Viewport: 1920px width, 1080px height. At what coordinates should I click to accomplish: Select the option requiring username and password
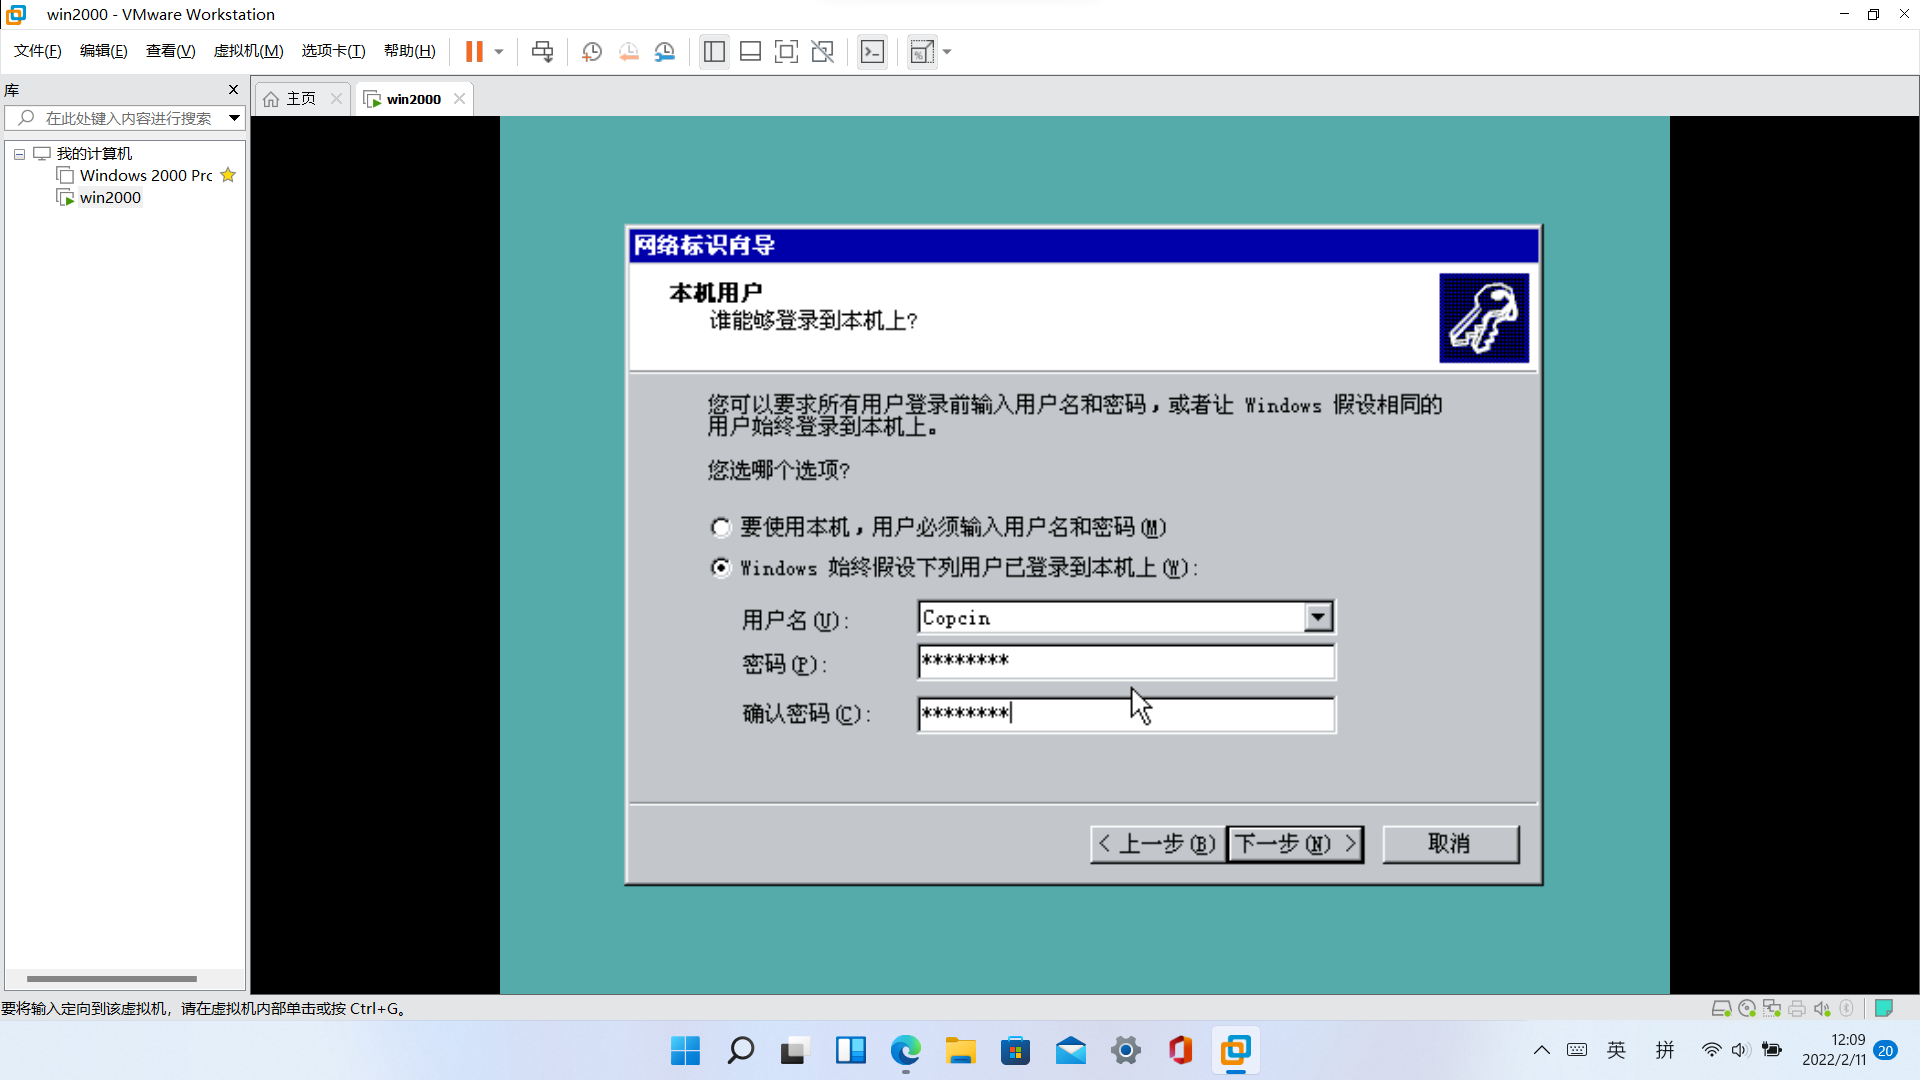coord(720,527)
